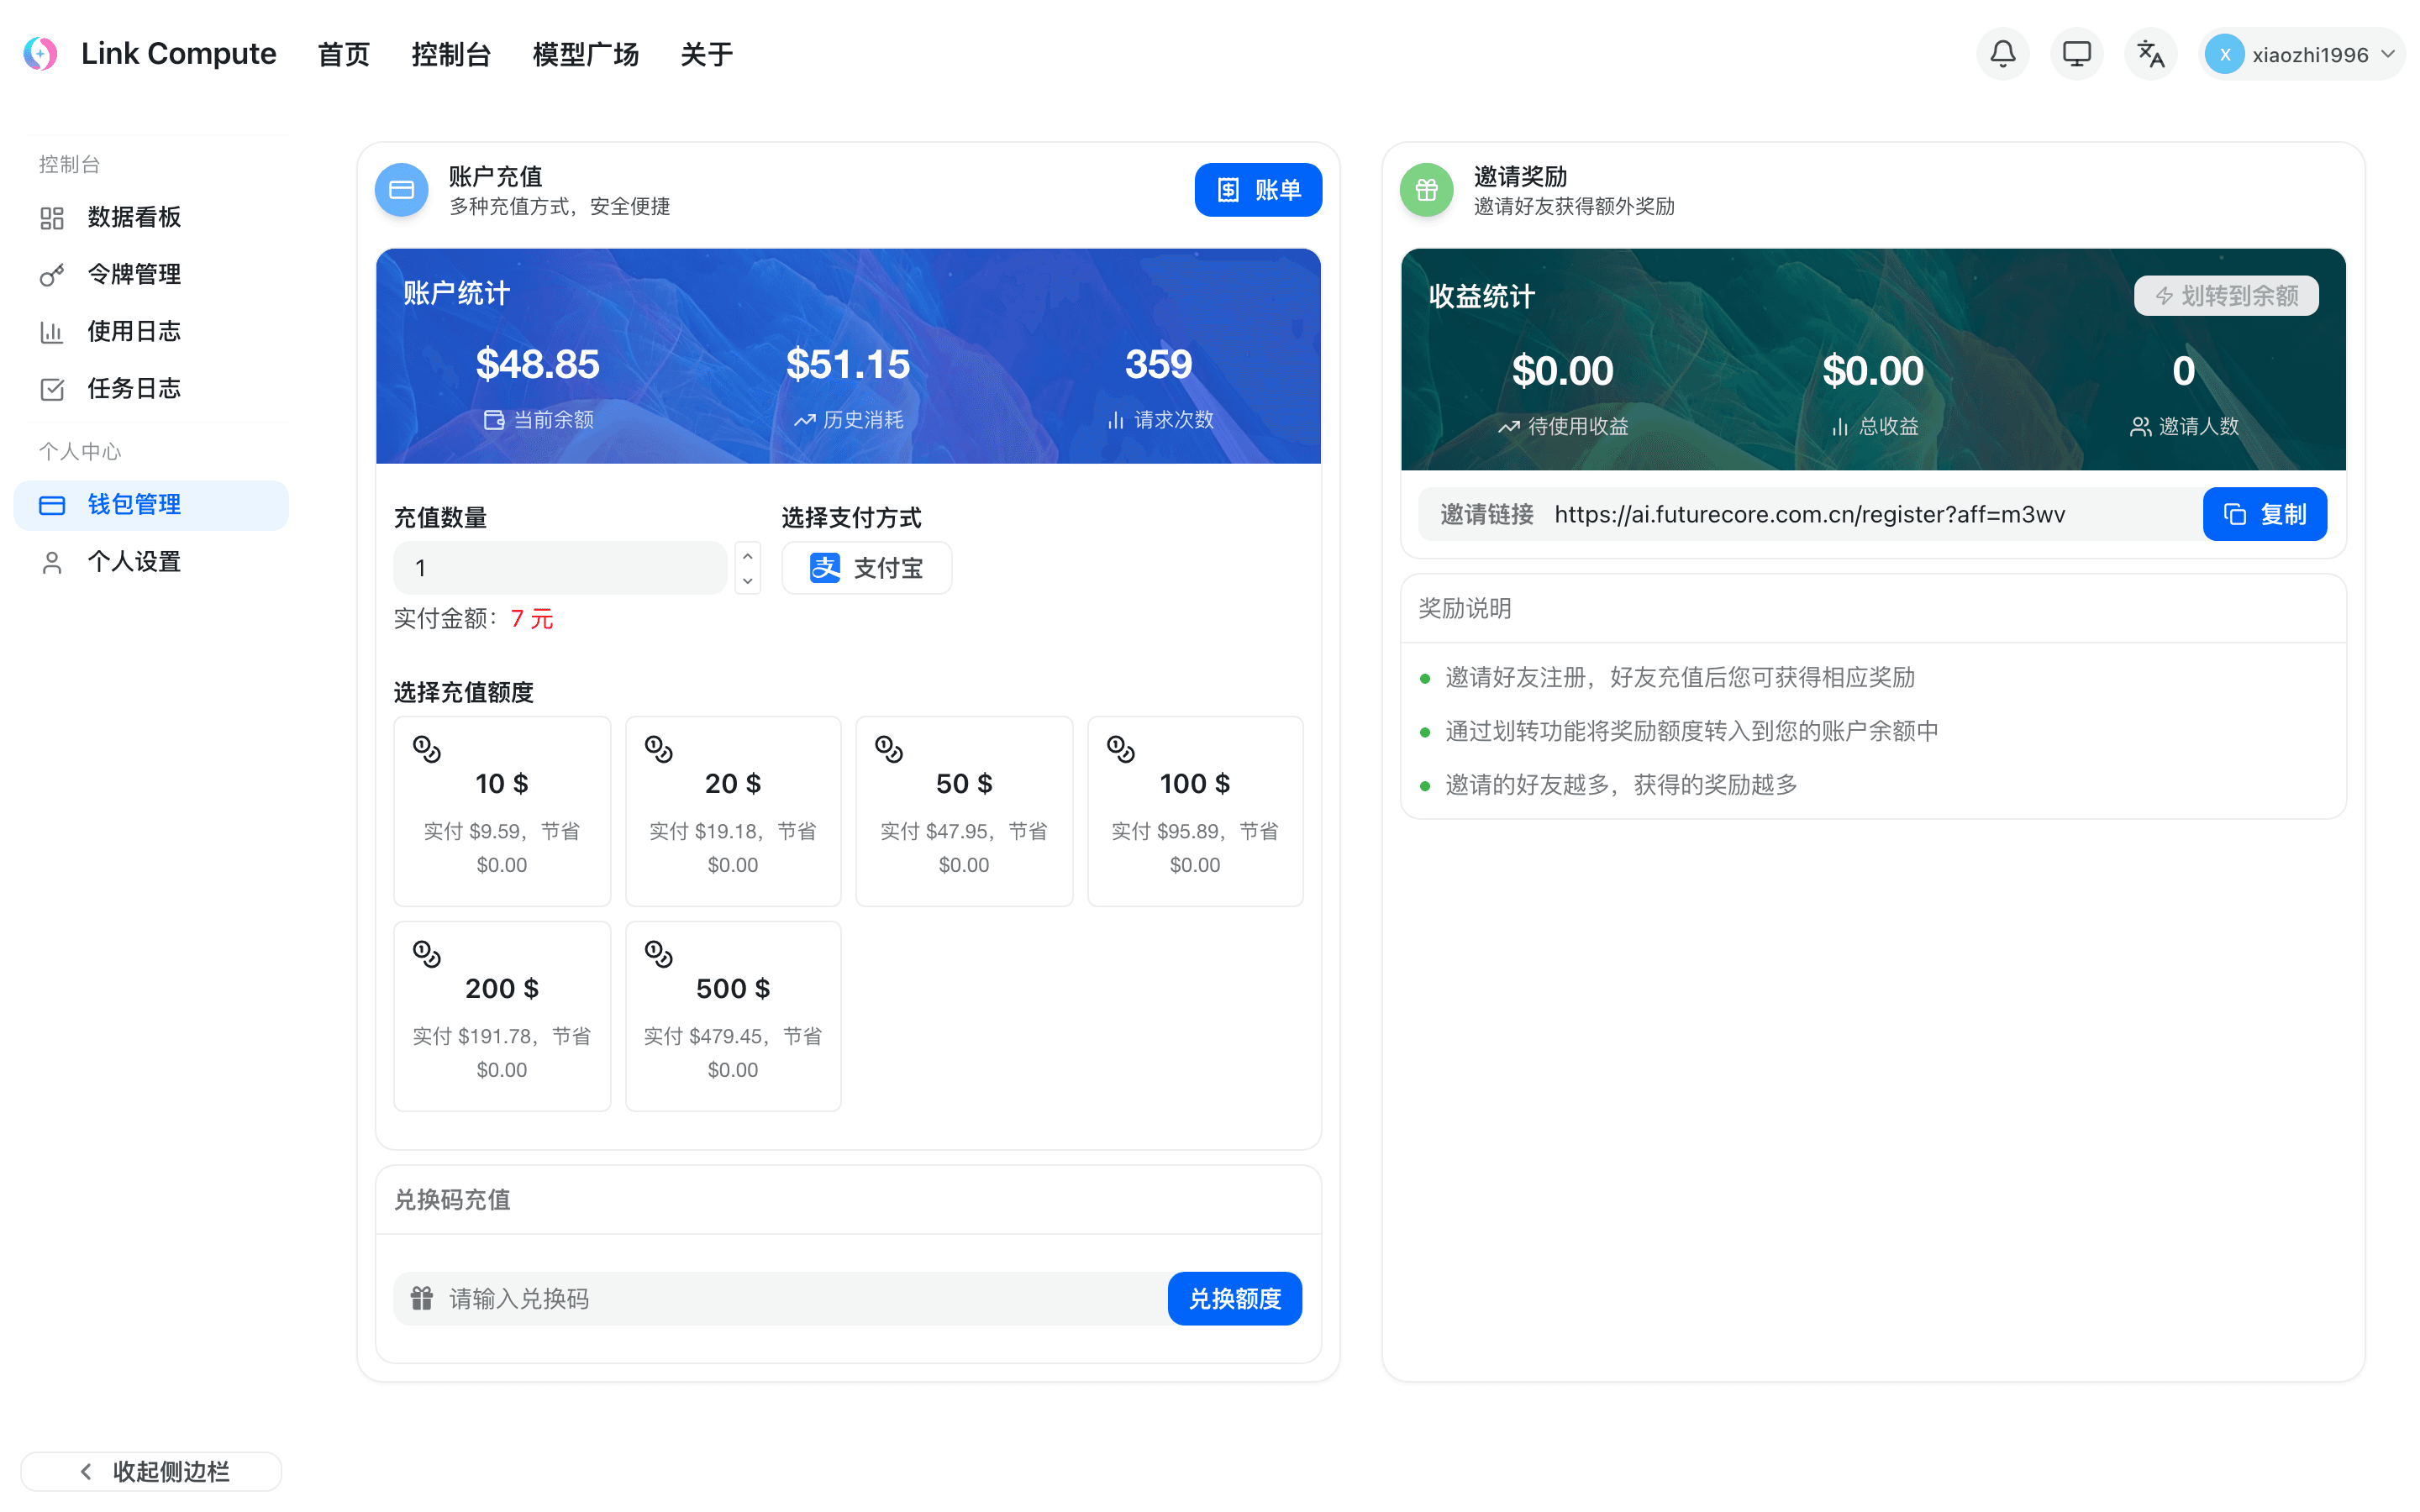2420x1512 pixels.
Task: Click the 个人设置 person icon
Action: click(x=52, y=562)
